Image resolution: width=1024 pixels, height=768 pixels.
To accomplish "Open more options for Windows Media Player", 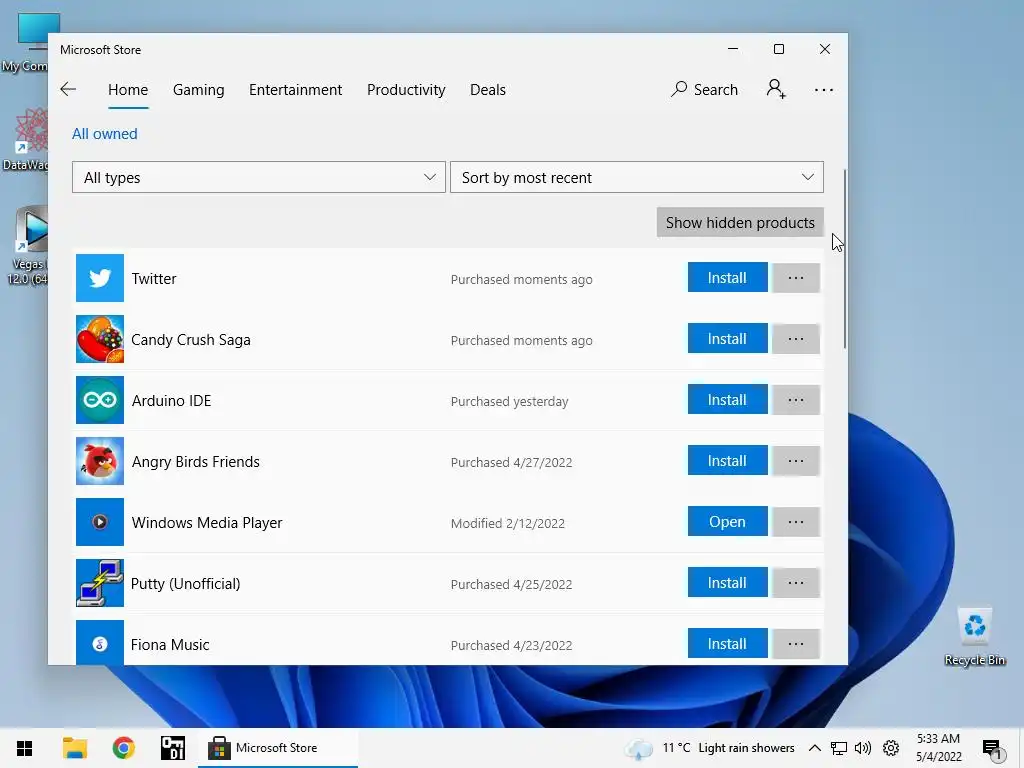I will click(x=795, y=522).
